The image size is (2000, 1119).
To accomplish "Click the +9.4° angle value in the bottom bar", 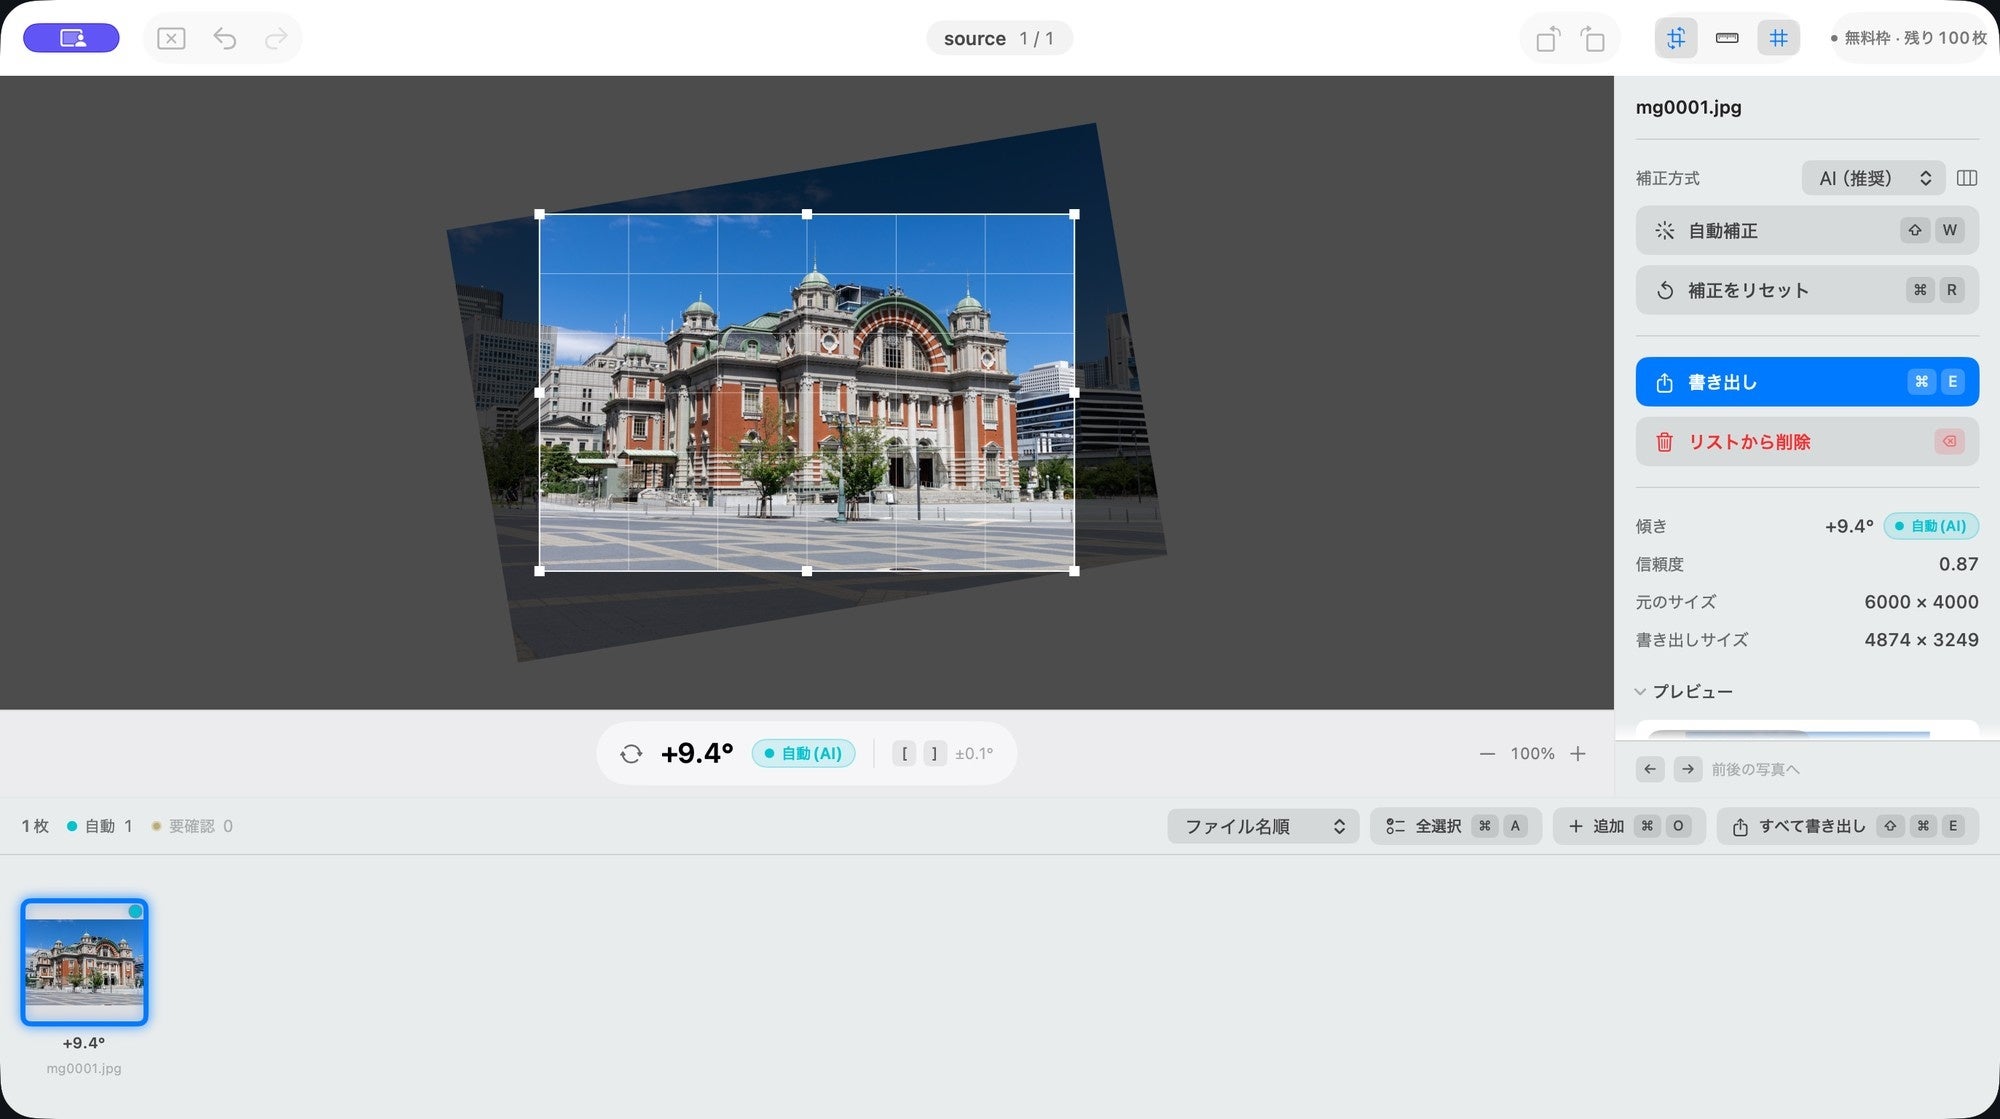I will pos(697,753).
